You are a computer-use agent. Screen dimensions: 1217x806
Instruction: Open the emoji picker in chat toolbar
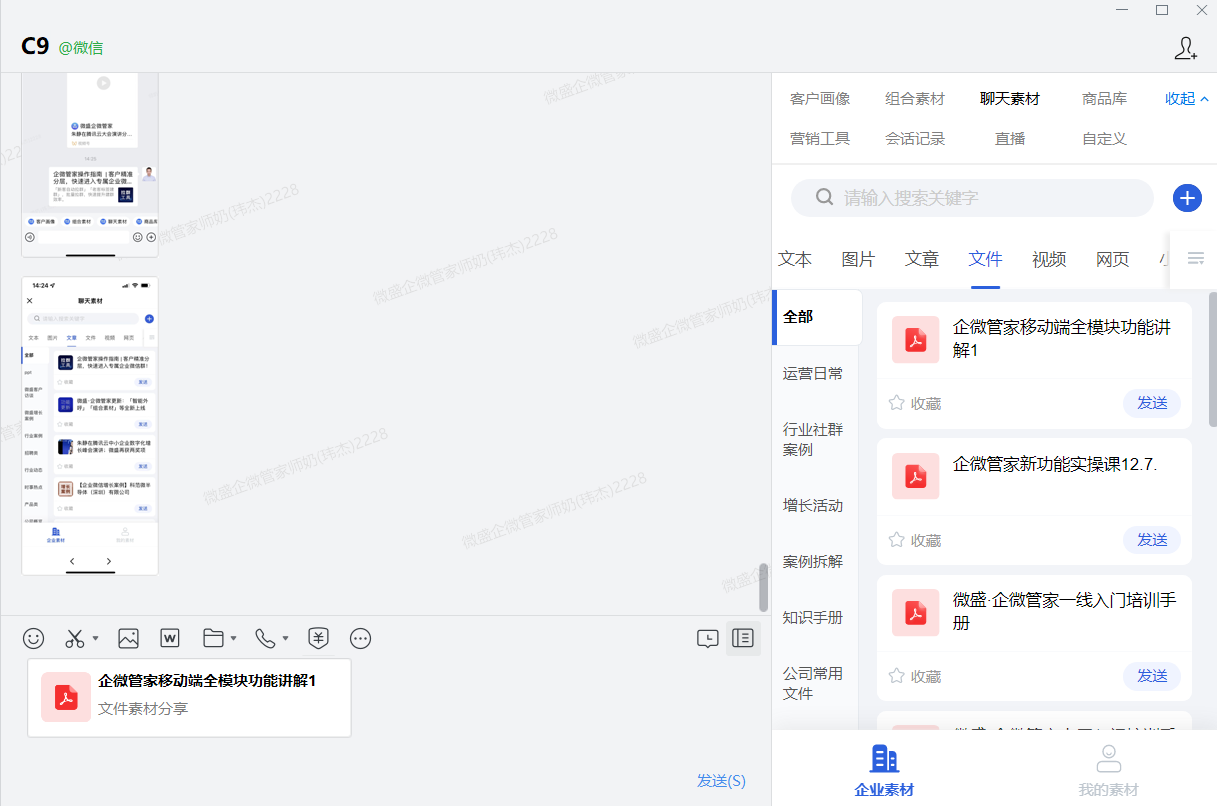34,638
